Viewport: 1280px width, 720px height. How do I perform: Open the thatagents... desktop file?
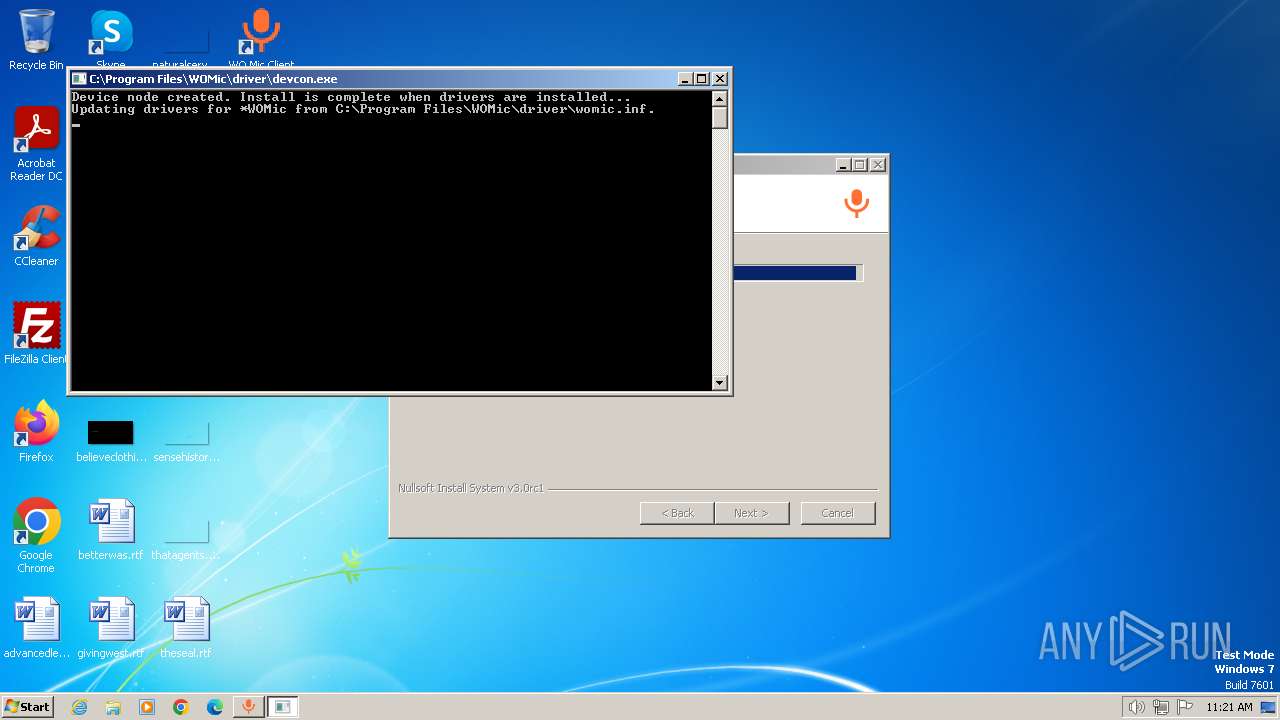(186, 538)
